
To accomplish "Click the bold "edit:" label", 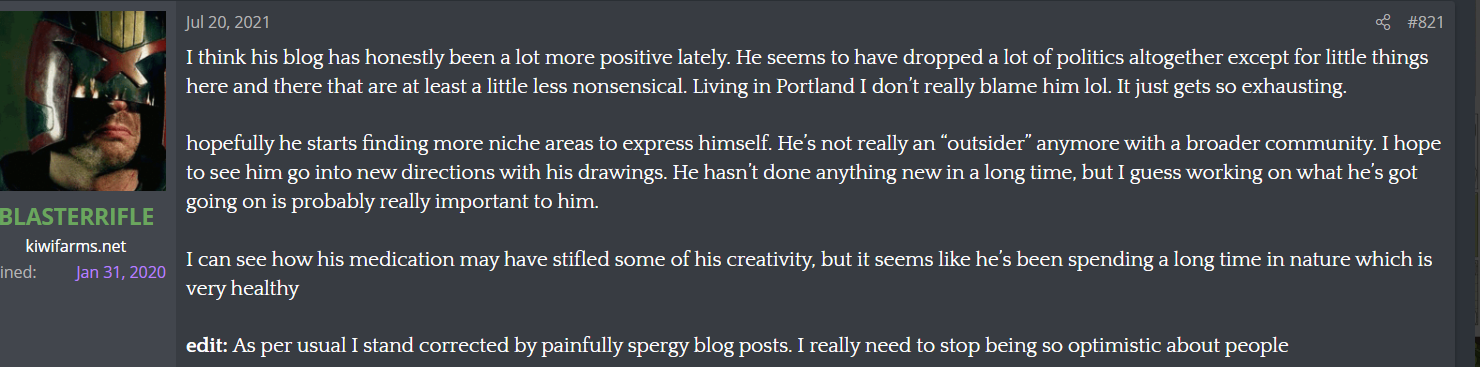I will pyautogui.click(x=207, y=347).
